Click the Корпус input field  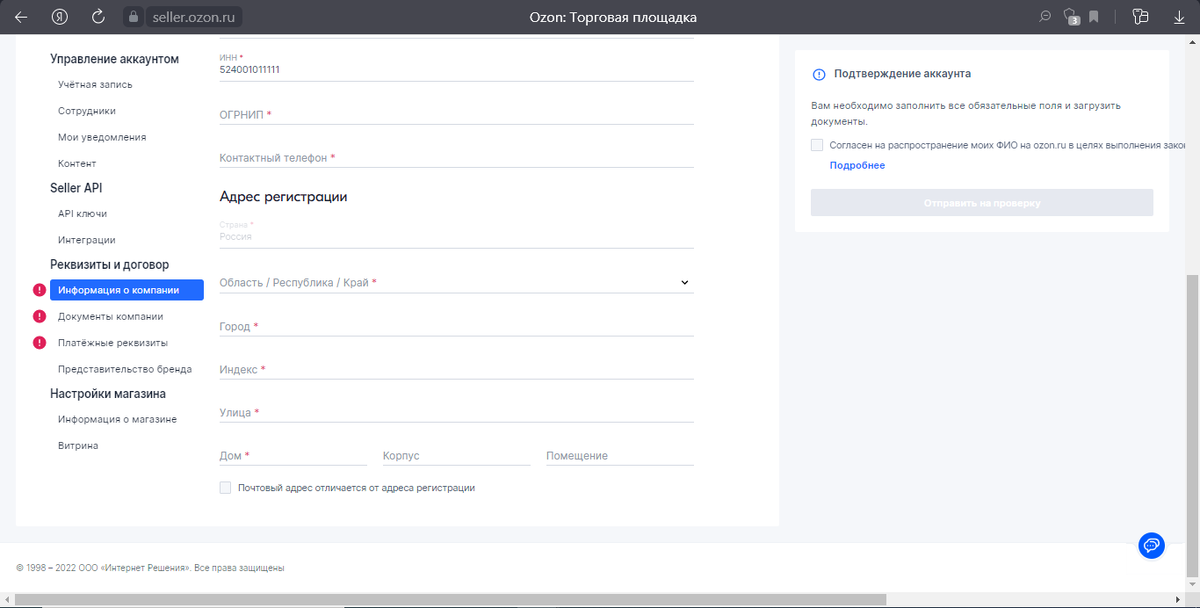coord(456,455)
